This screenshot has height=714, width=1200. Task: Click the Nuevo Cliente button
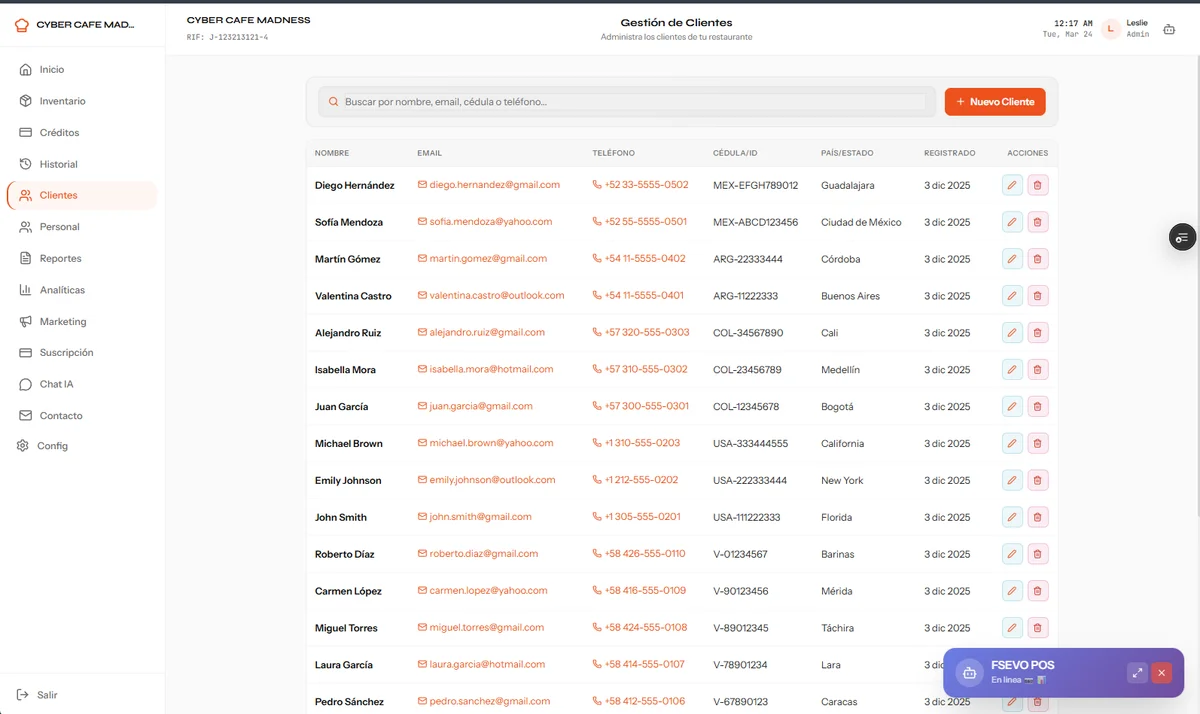click(995, 102)
